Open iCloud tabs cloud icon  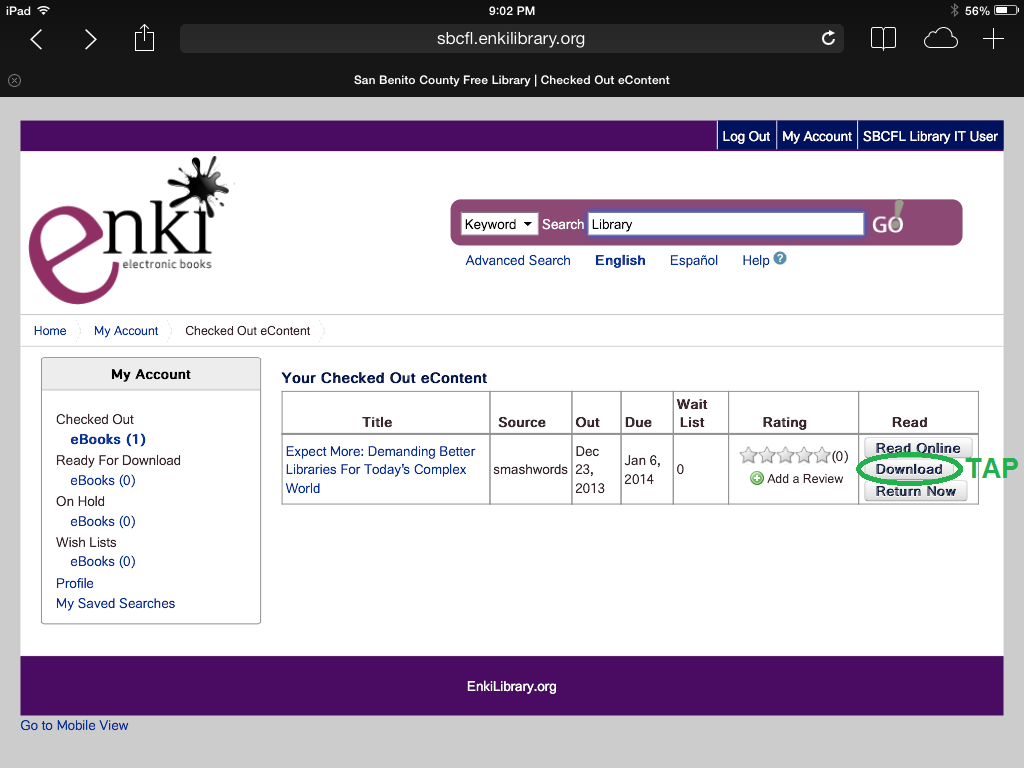click(x=940, y=39)
